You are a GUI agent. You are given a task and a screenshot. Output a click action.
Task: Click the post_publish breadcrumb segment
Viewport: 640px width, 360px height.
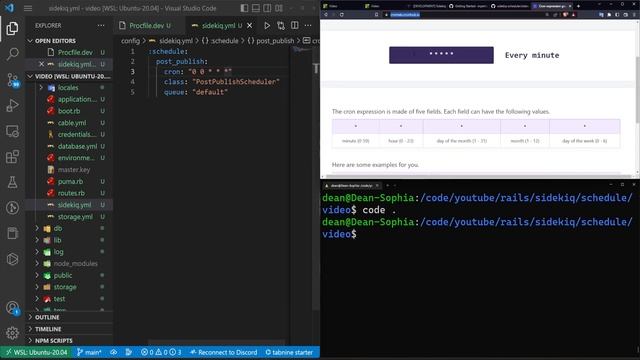tap(271, 41)
